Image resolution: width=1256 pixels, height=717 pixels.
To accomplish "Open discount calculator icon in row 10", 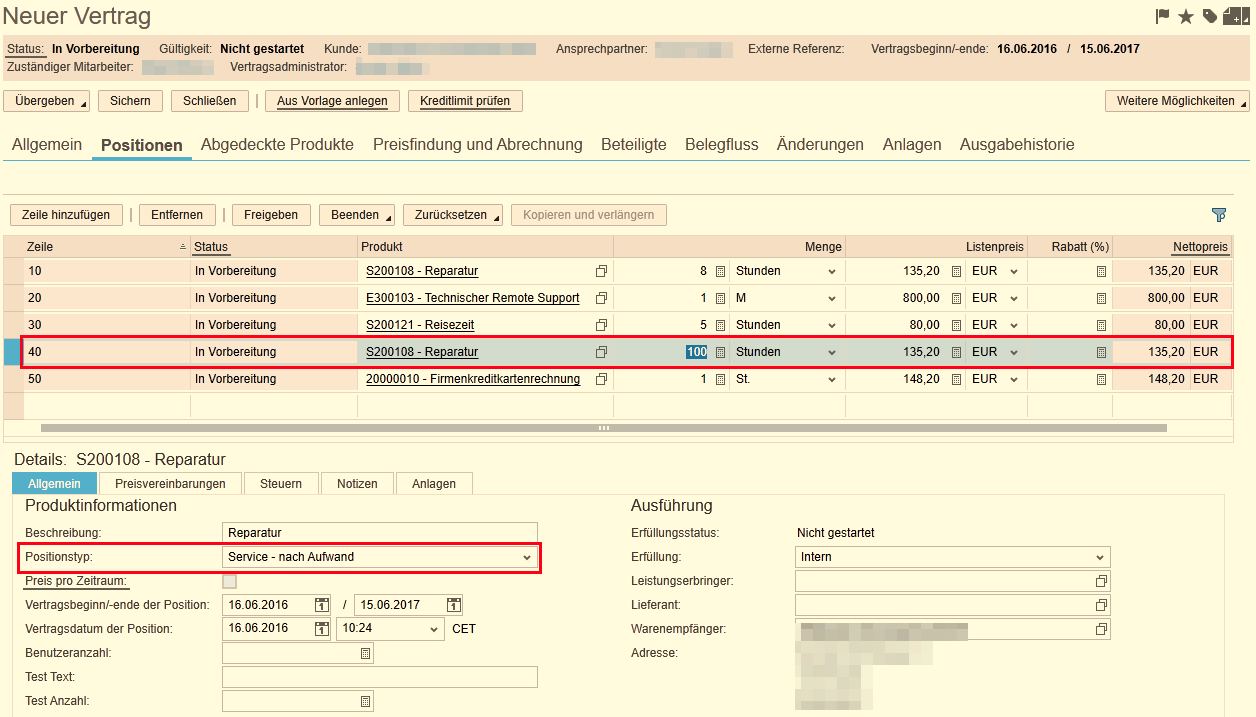I will tap(1101, 271).
